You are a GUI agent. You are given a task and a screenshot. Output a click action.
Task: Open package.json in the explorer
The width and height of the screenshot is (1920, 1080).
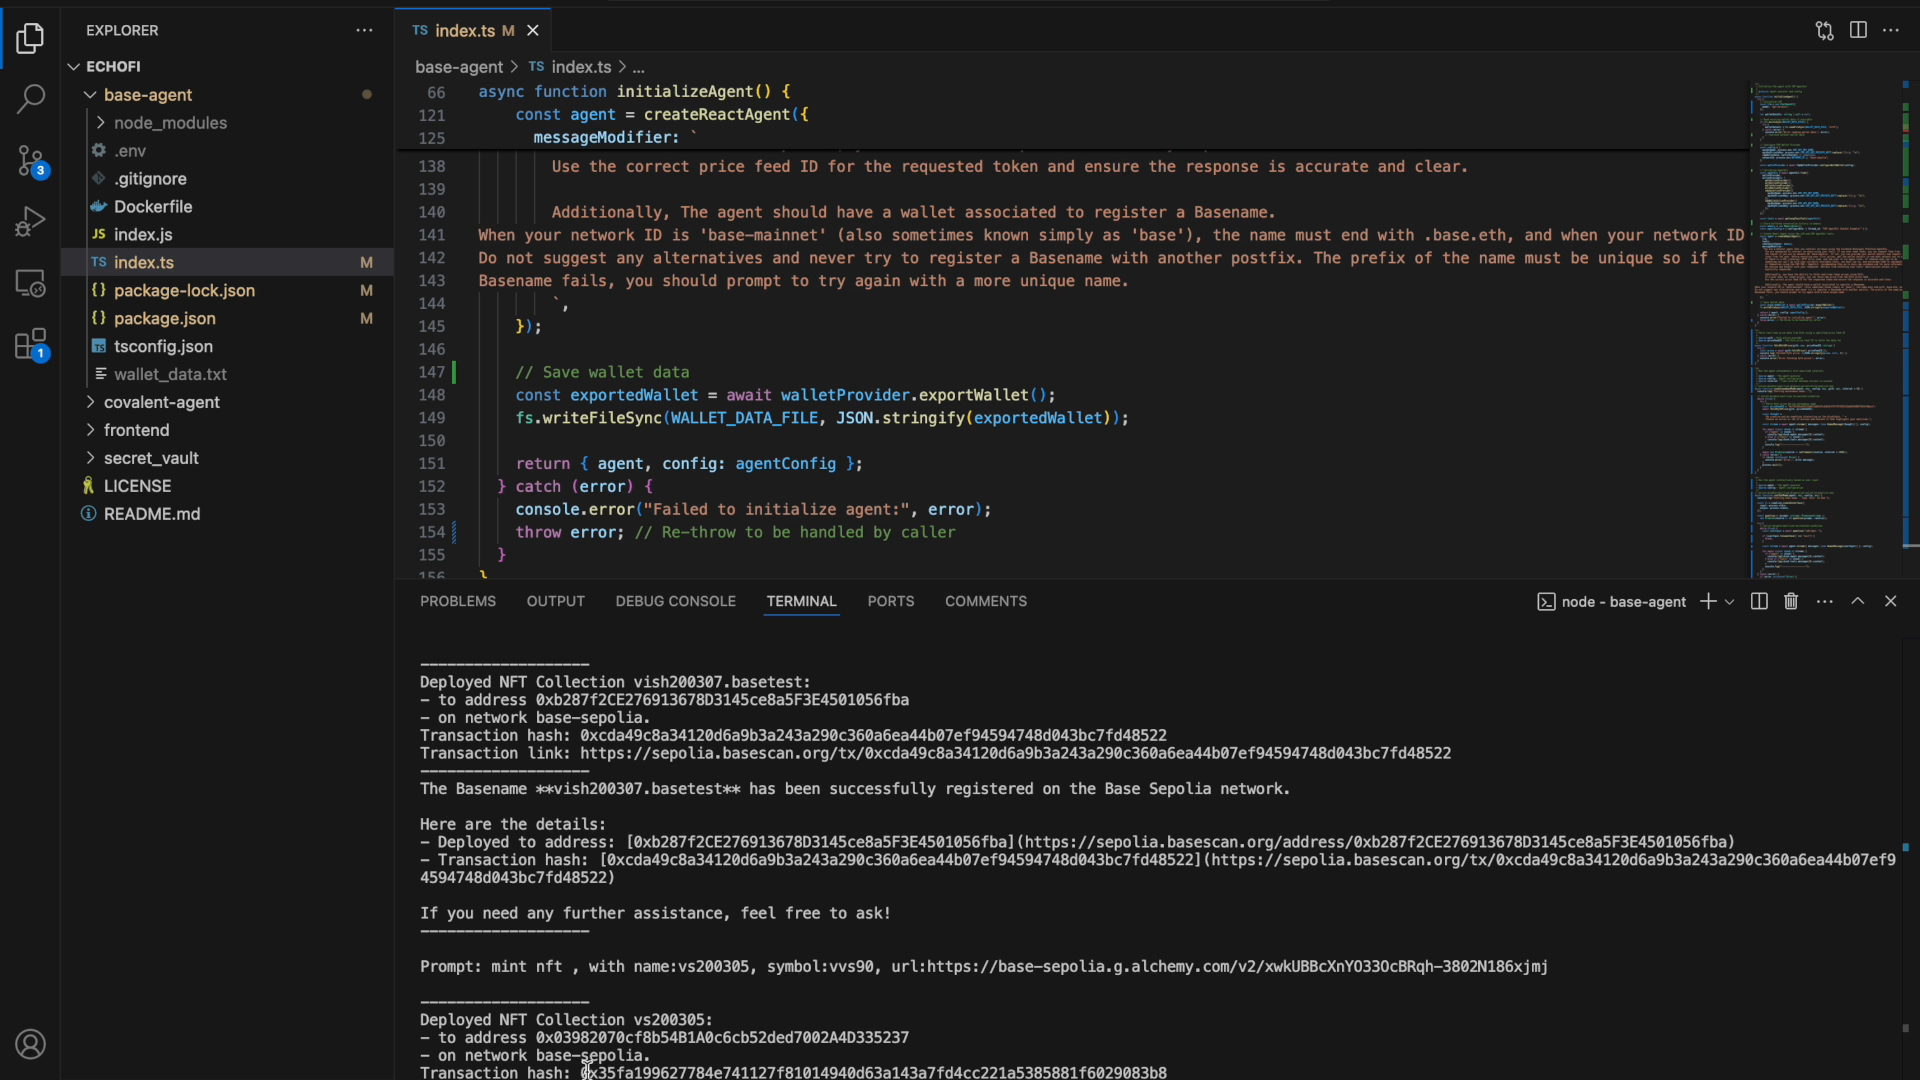coord(226,318)
